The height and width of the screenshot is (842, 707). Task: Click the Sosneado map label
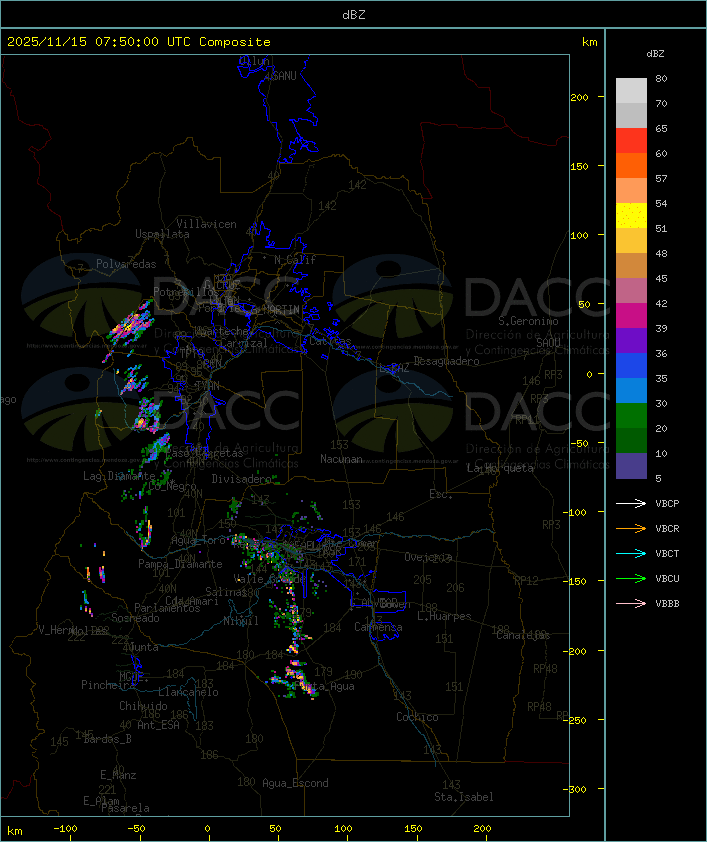pyautogui.click(x=135, y=618)
